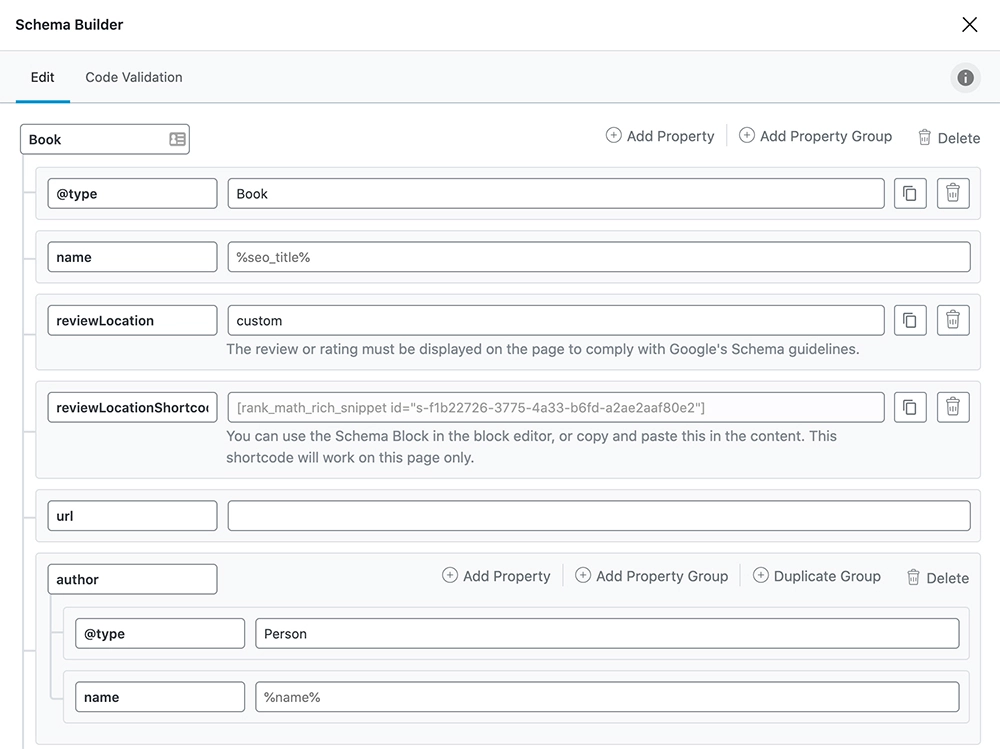Duplicate Group for the author
The image size is (1000, 749).
[817, 576]
